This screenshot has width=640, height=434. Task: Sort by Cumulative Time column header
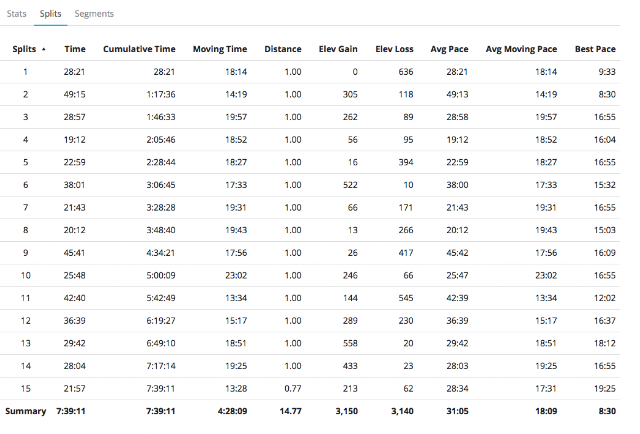[x=139, y=49]
